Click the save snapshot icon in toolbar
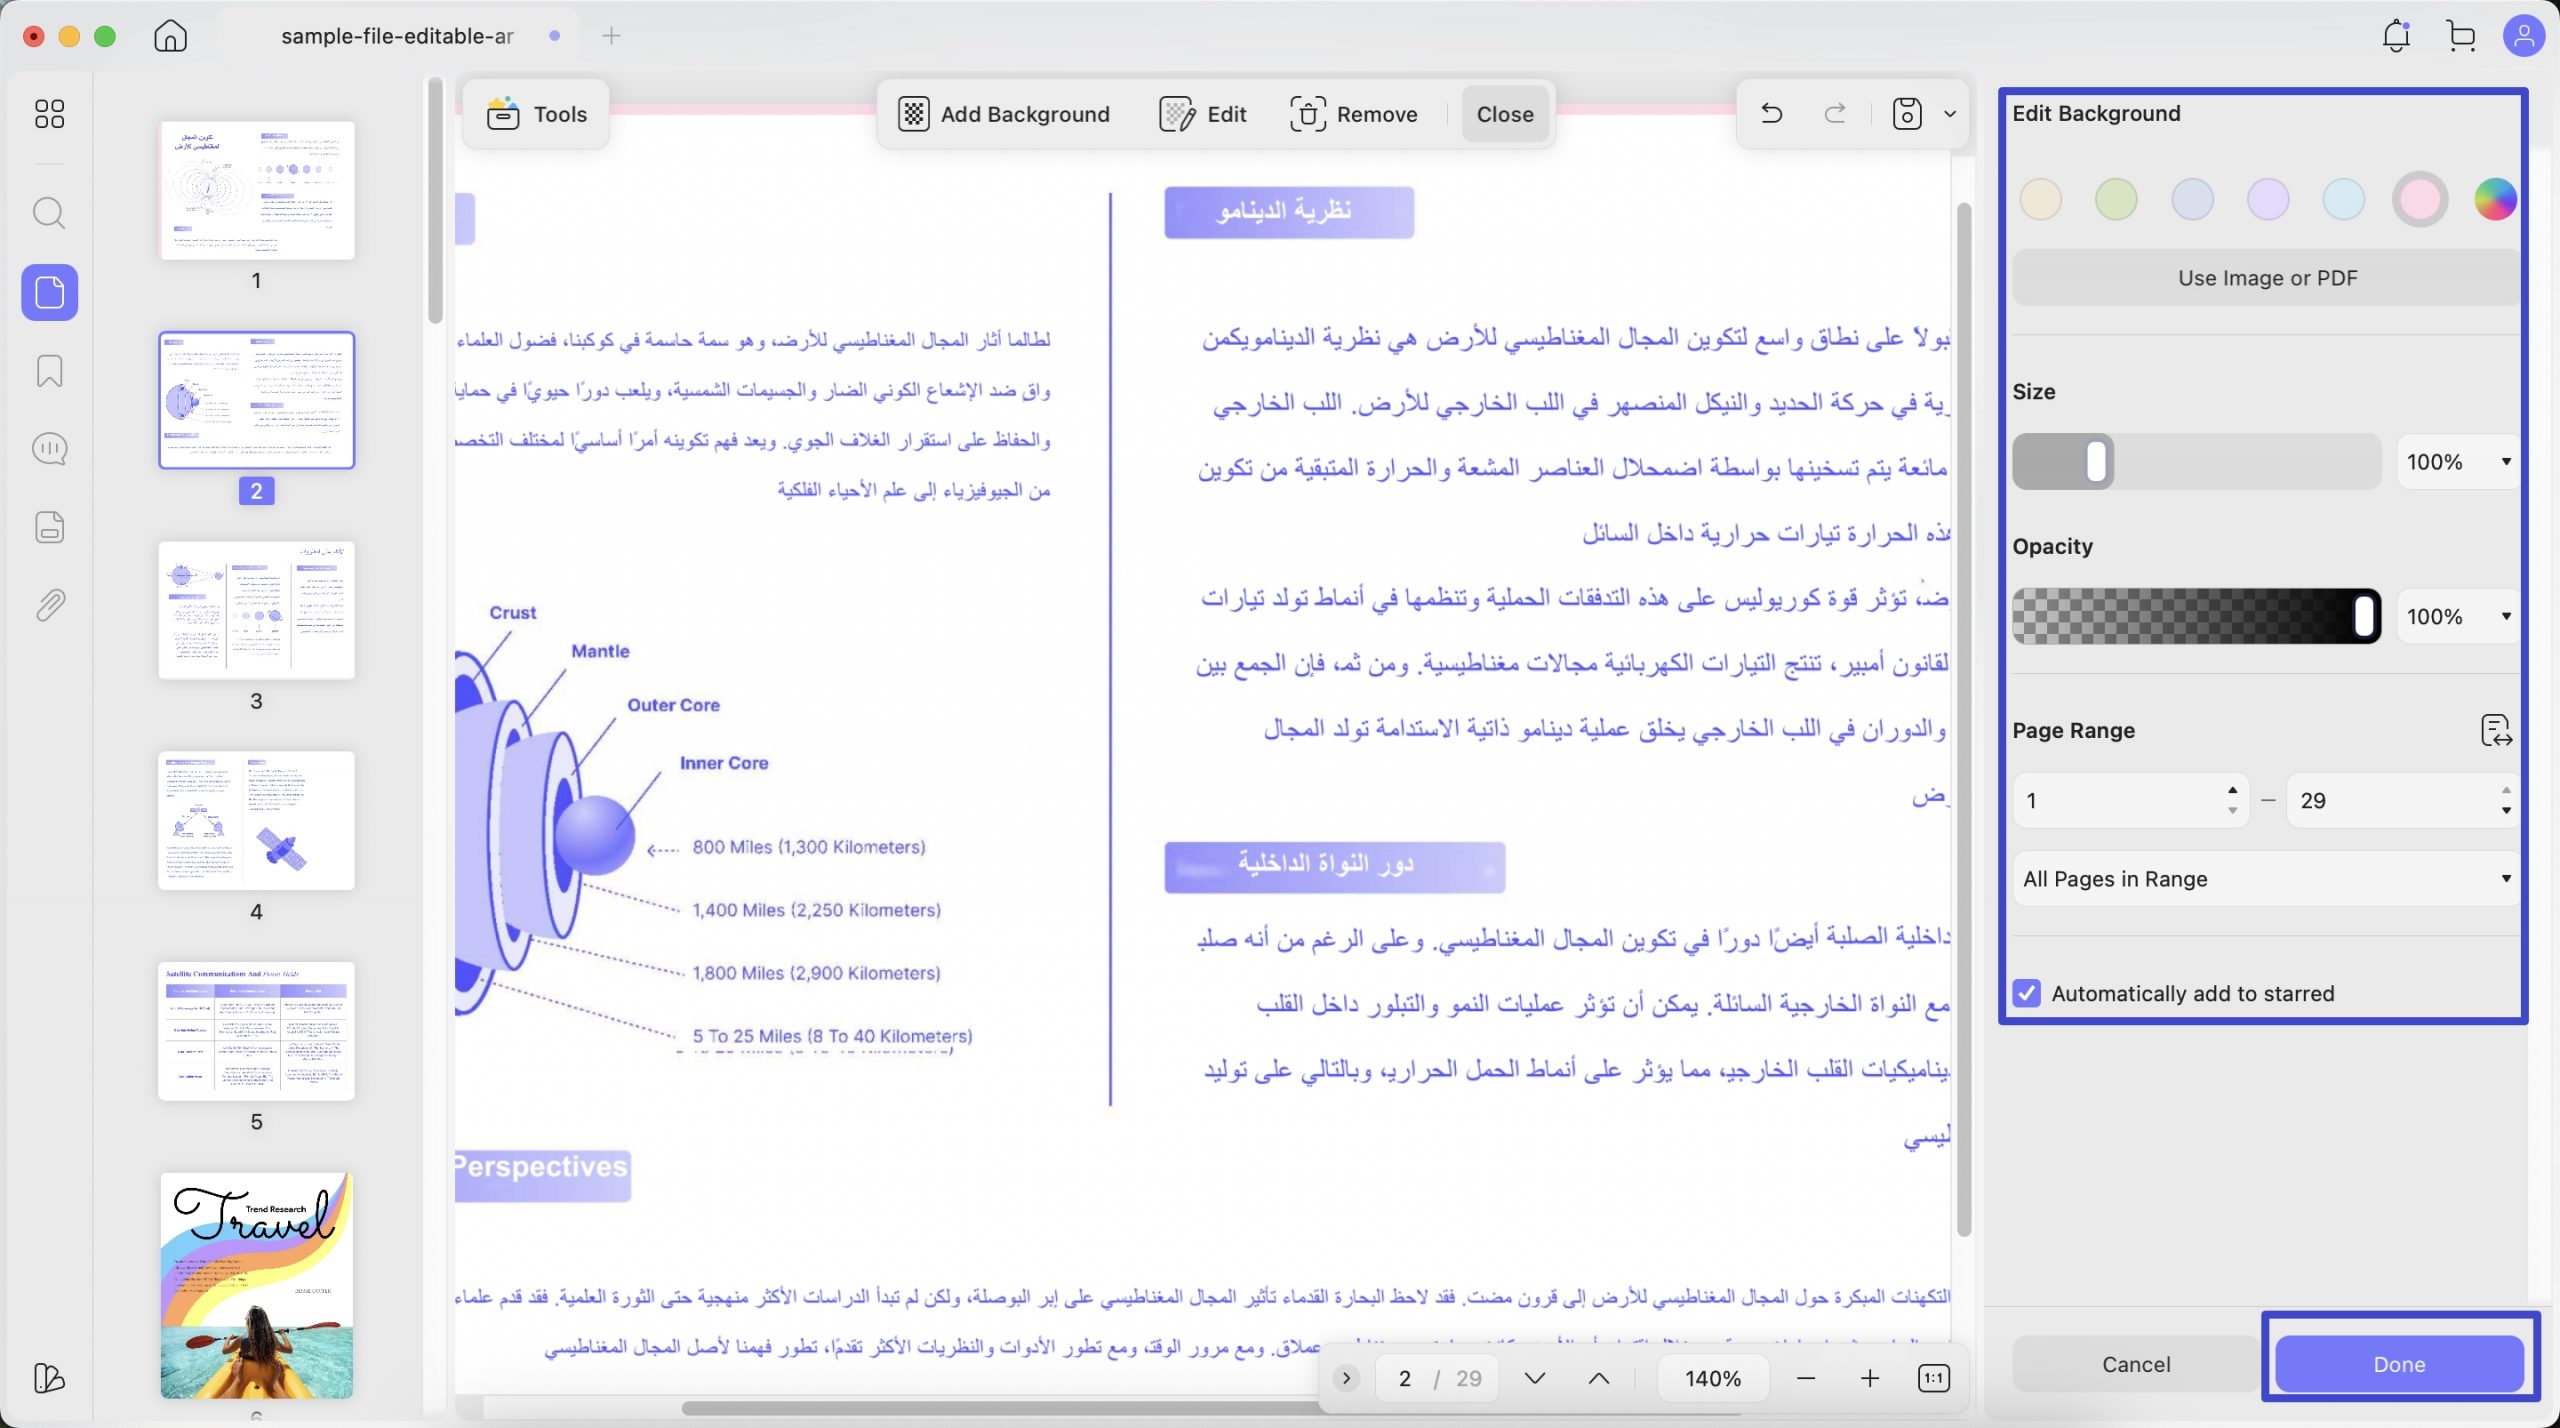Viewport: 2560px width, 1428px height. [1907, 113]
